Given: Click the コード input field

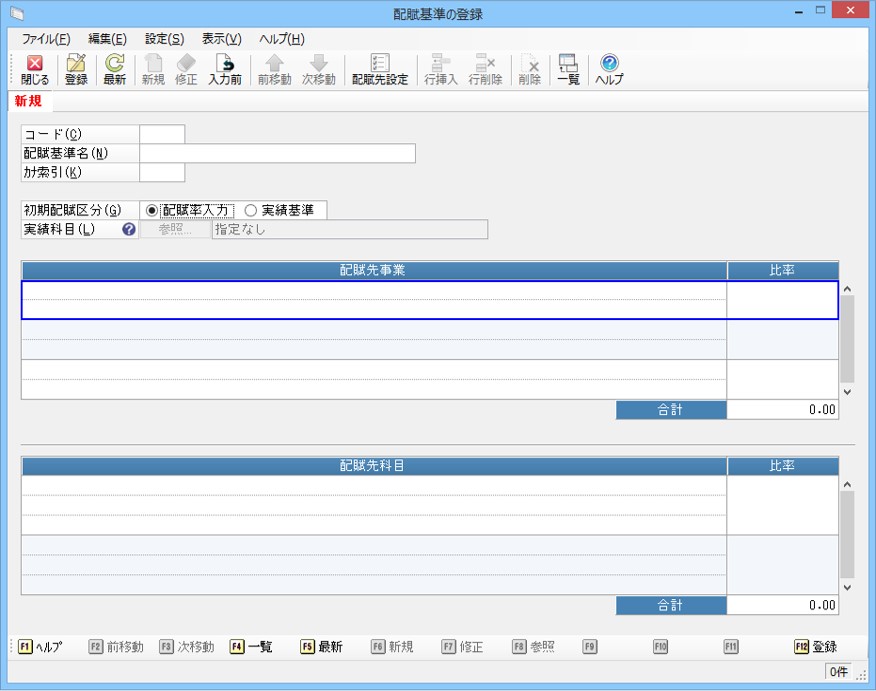Looking at the screenshot, I should click(x=162, y=134).
